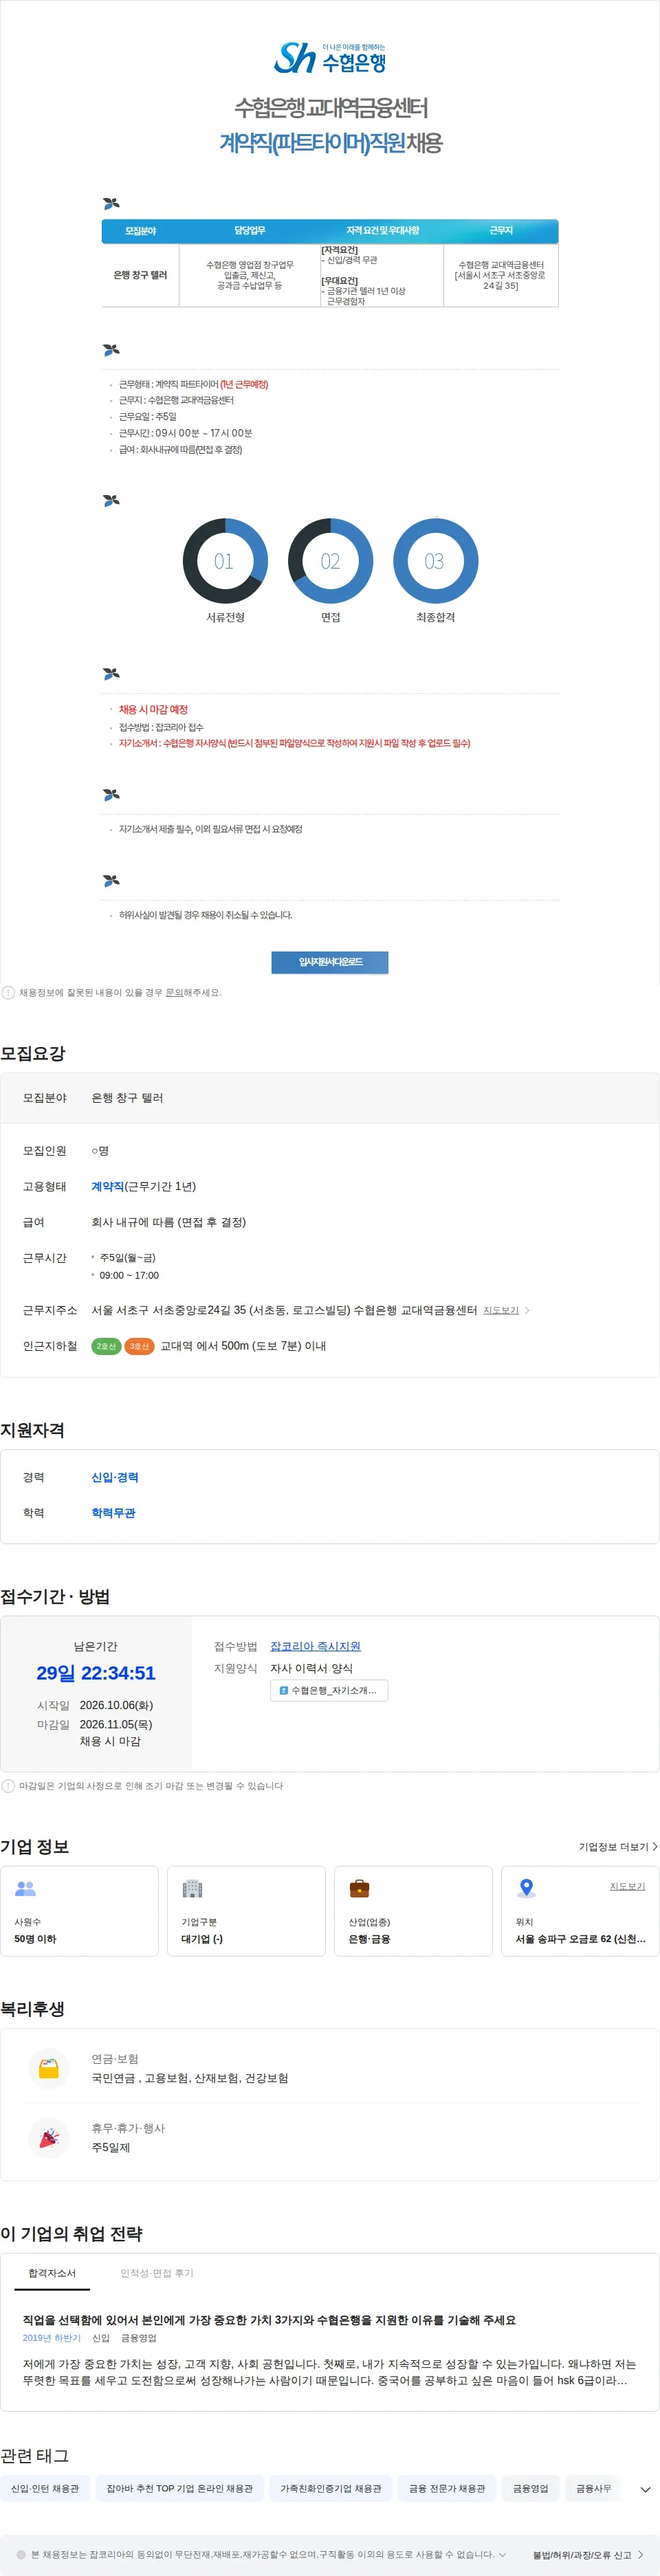Click the 사원수 people icon
The width and height of the screenshot is (660, 2576).
tap(26, 1888)
